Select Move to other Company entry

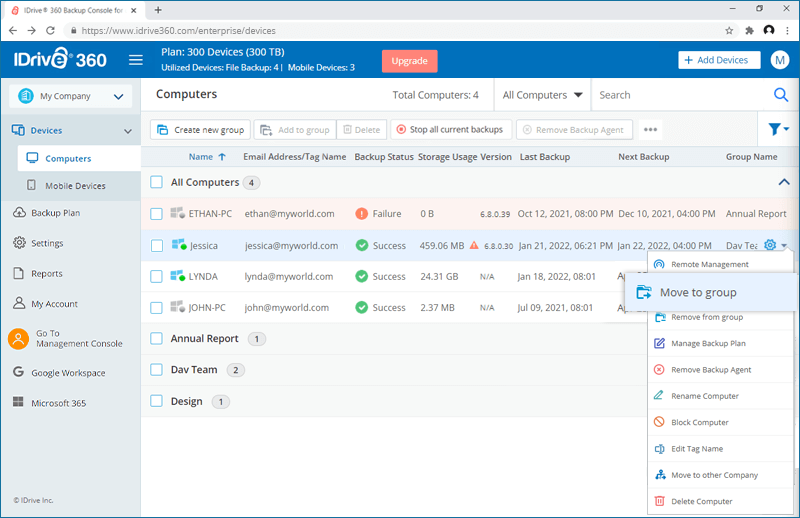720,475
